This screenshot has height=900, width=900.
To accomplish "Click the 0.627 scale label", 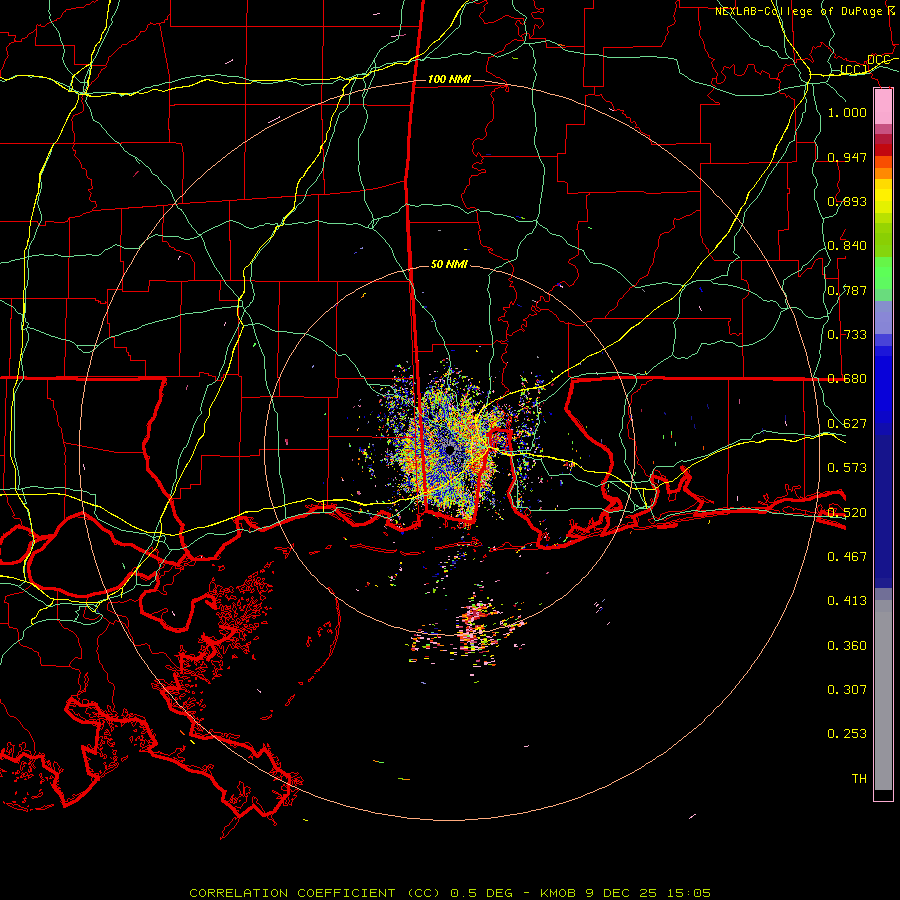I will click(x=847, y=424).
